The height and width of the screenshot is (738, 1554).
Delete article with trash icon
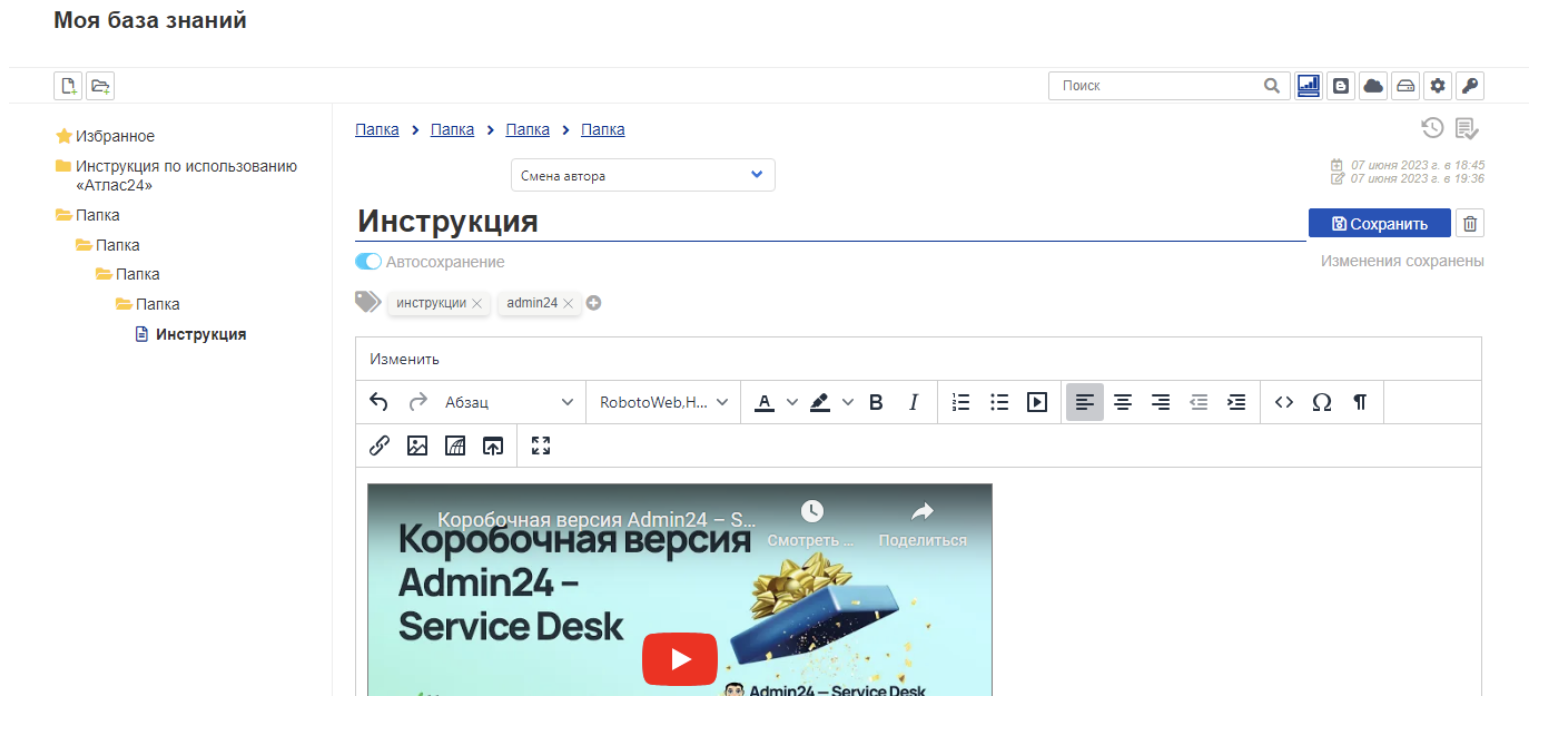pos(1470,223)
